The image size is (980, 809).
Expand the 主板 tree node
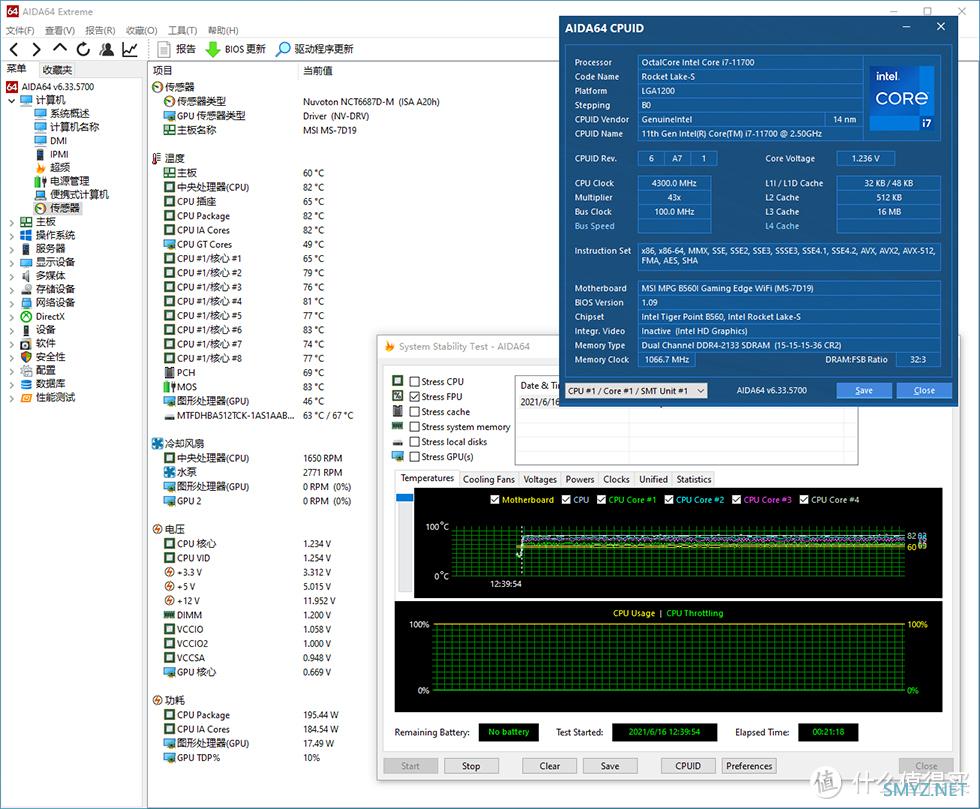click(12, 222)
